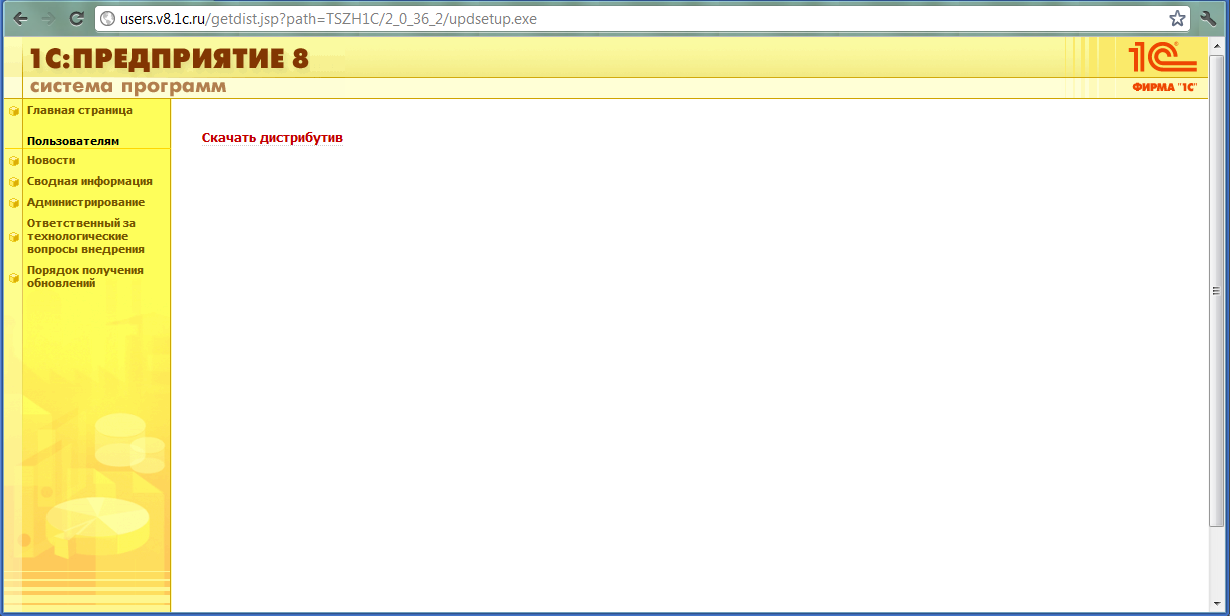Open Сводная информация in the sidebar

click(89, 181)
